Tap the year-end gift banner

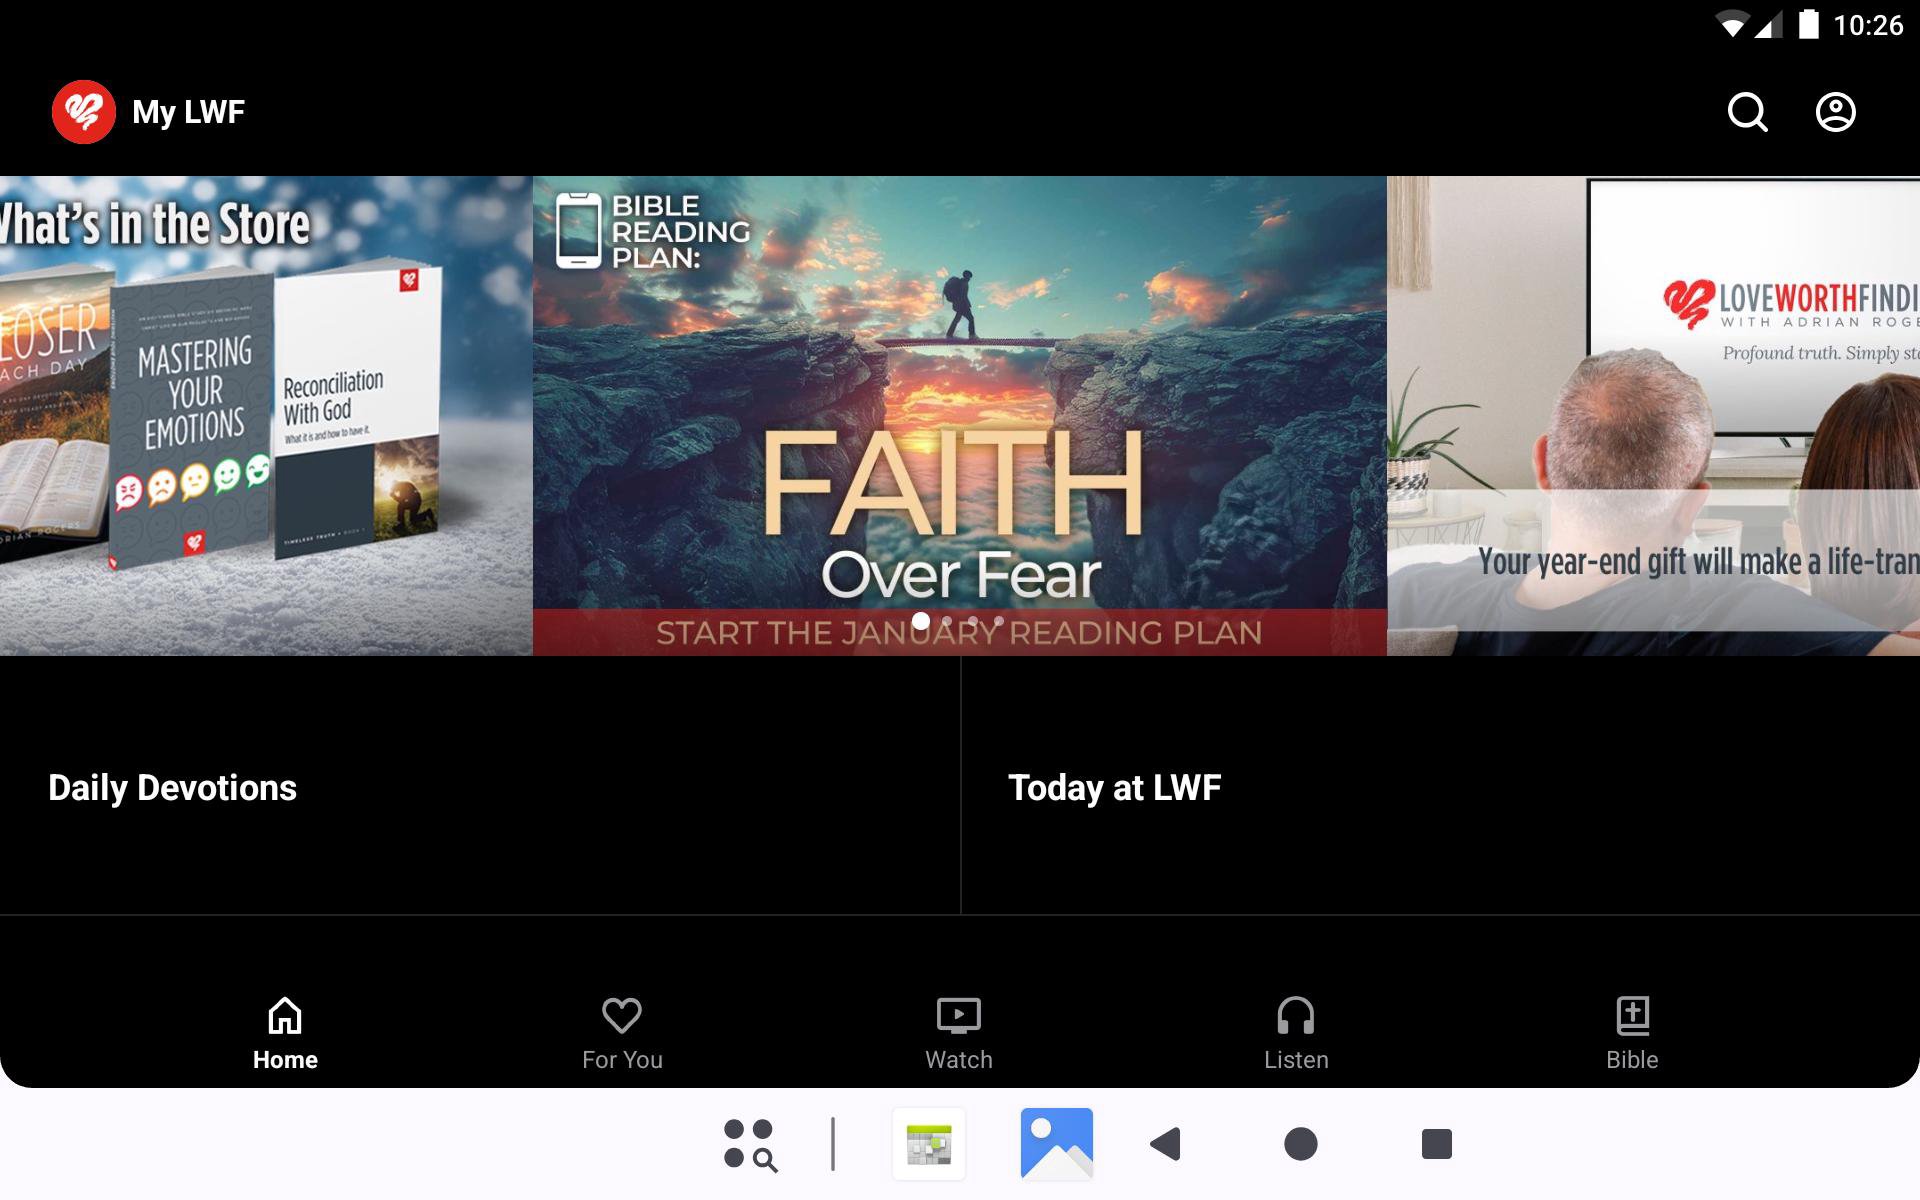(x=1652, y=415)
